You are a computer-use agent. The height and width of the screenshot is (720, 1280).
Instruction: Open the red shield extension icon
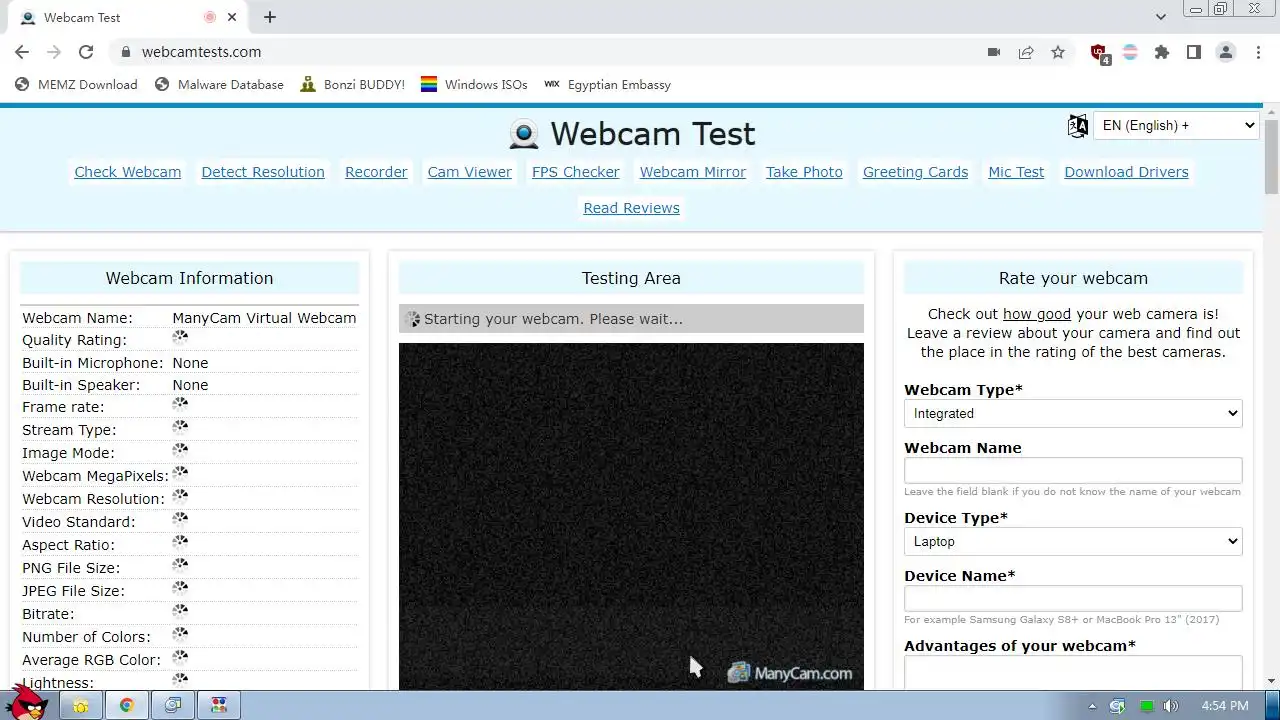[x=1099, y=53]
